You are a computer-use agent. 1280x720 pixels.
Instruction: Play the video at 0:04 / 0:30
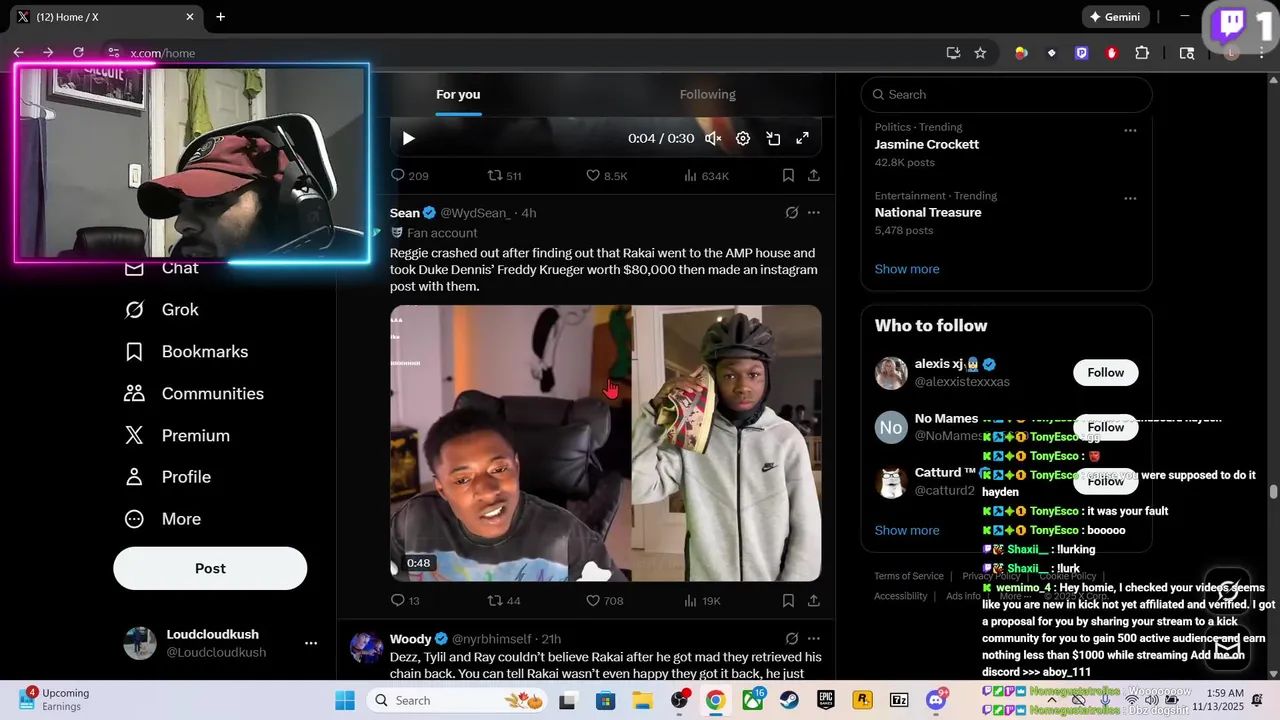point(408,139)
